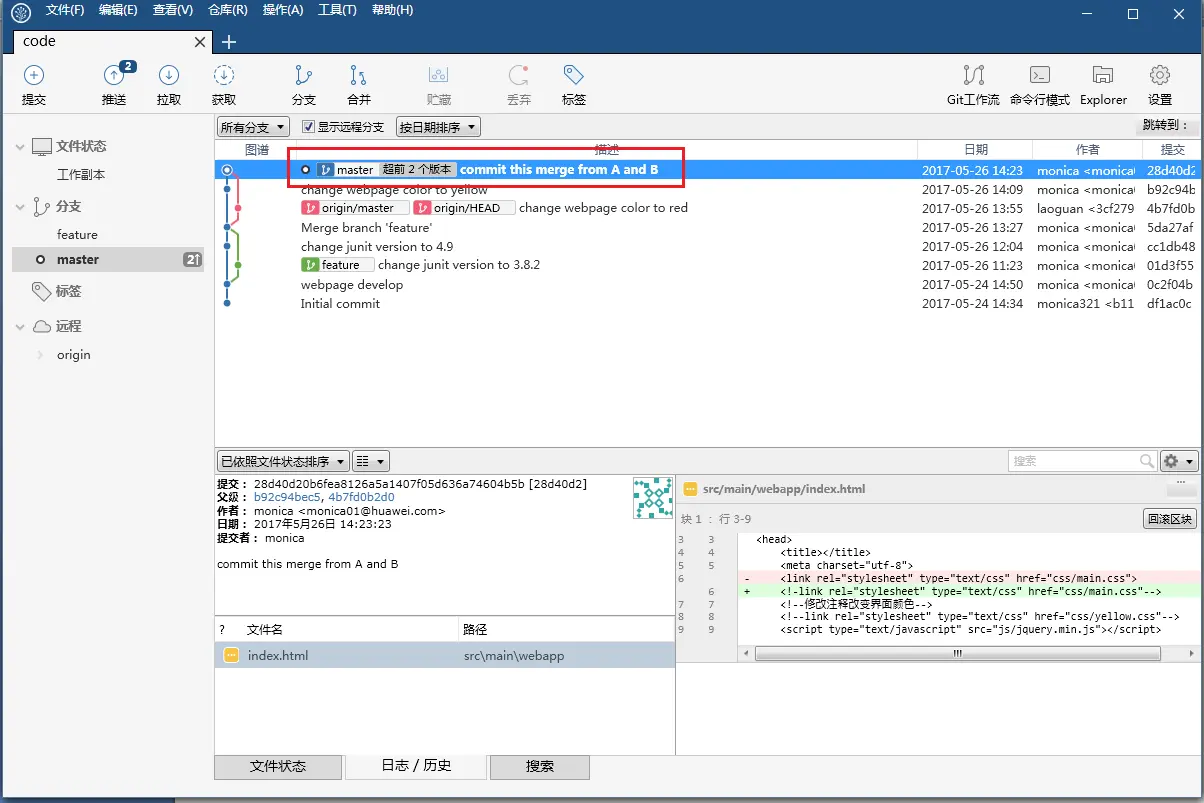Screen dimensions: 1204x803
Task: Collapse the 文件状态 sidebar section
Action: point(19,147)
